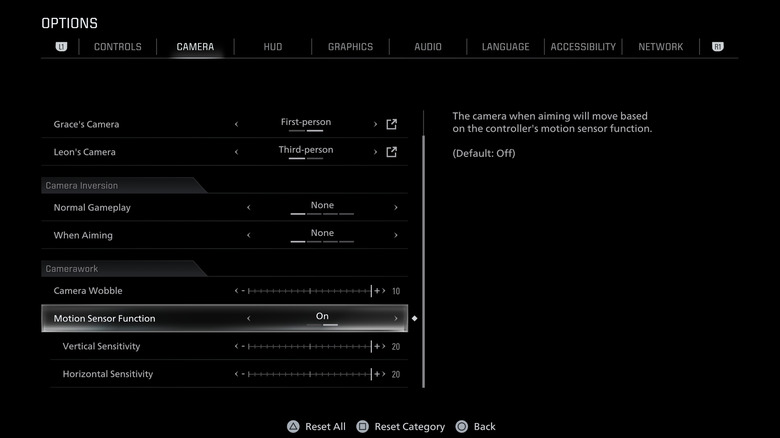780x438 pixels.
Task: Click Camera Wobble slider track
Action: tap(309, 291)
